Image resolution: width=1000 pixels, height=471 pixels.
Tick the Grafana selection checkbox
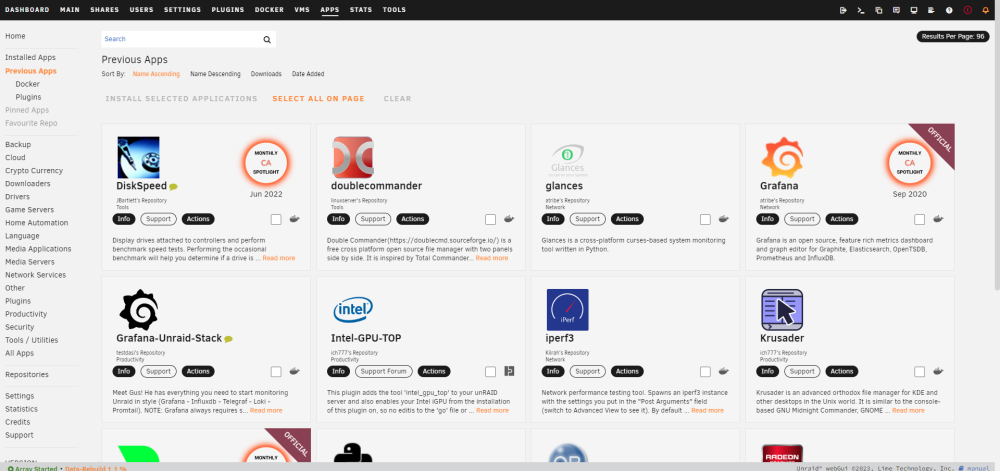(920, 219)
